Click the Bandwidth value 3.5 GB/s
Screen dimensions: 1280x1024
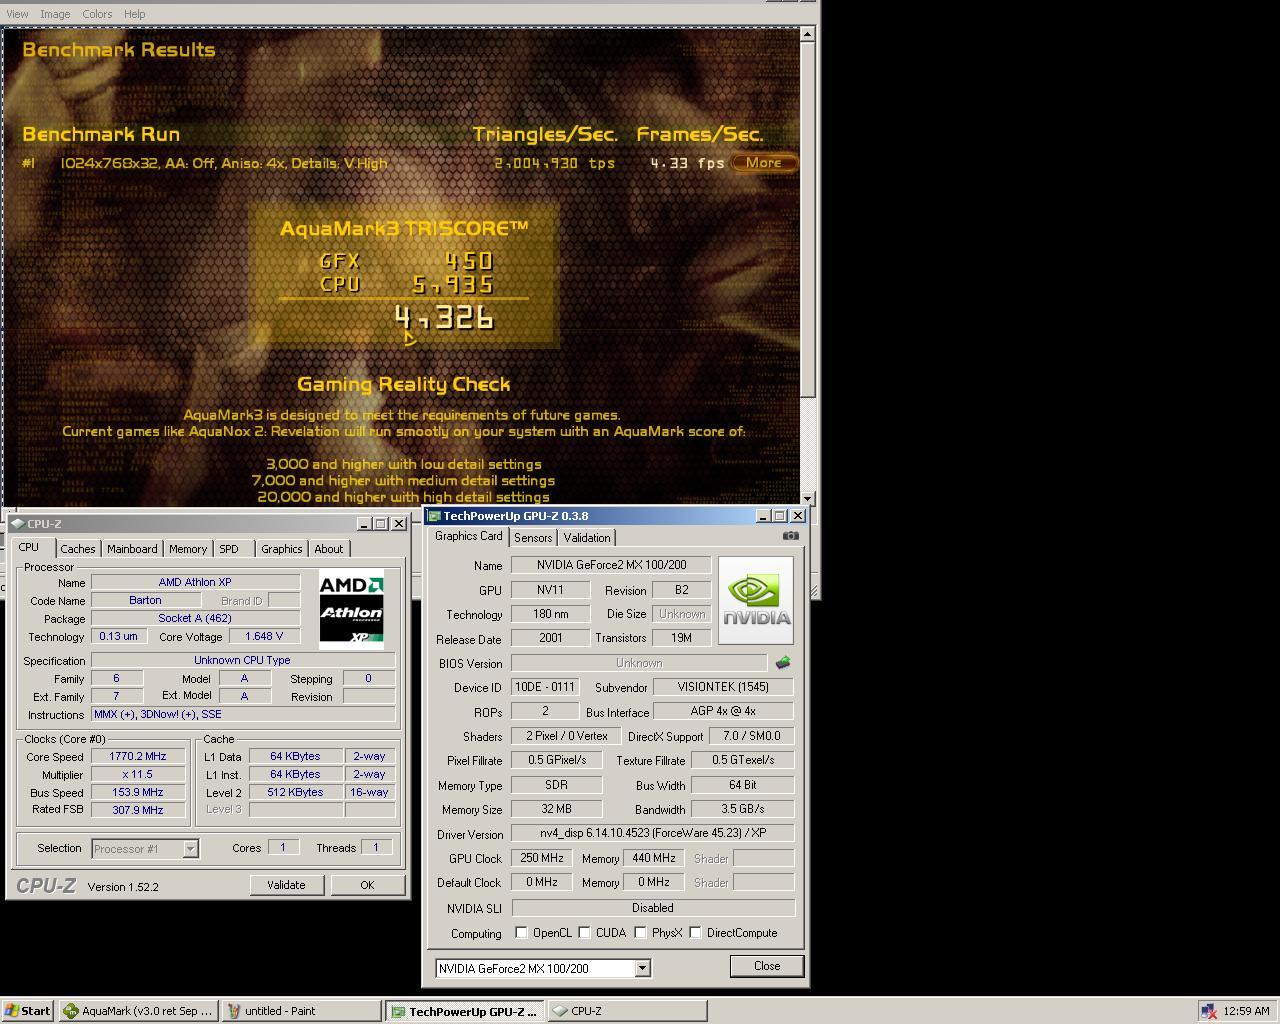pyautogui.click(x=741, y=809)
